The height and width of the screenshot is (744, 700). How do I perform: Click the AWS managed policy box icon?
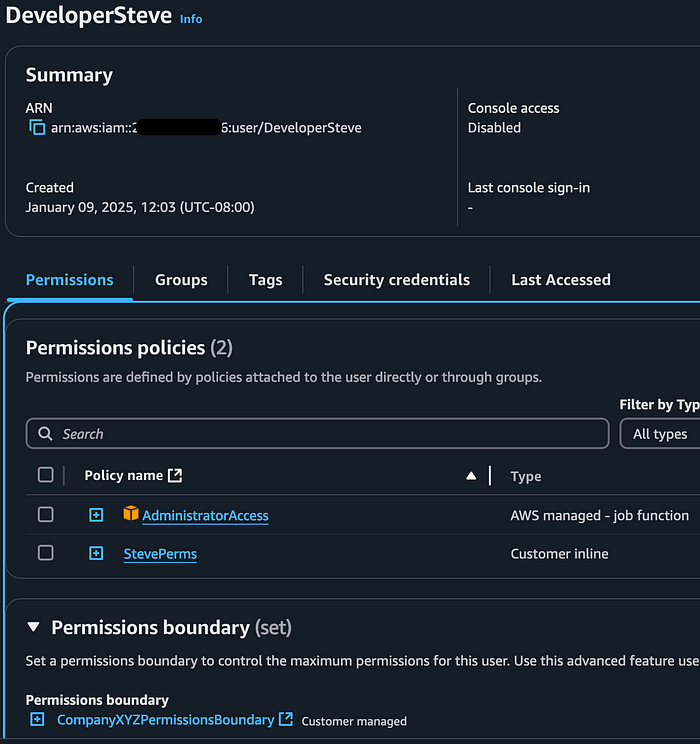tap(130, 514)
